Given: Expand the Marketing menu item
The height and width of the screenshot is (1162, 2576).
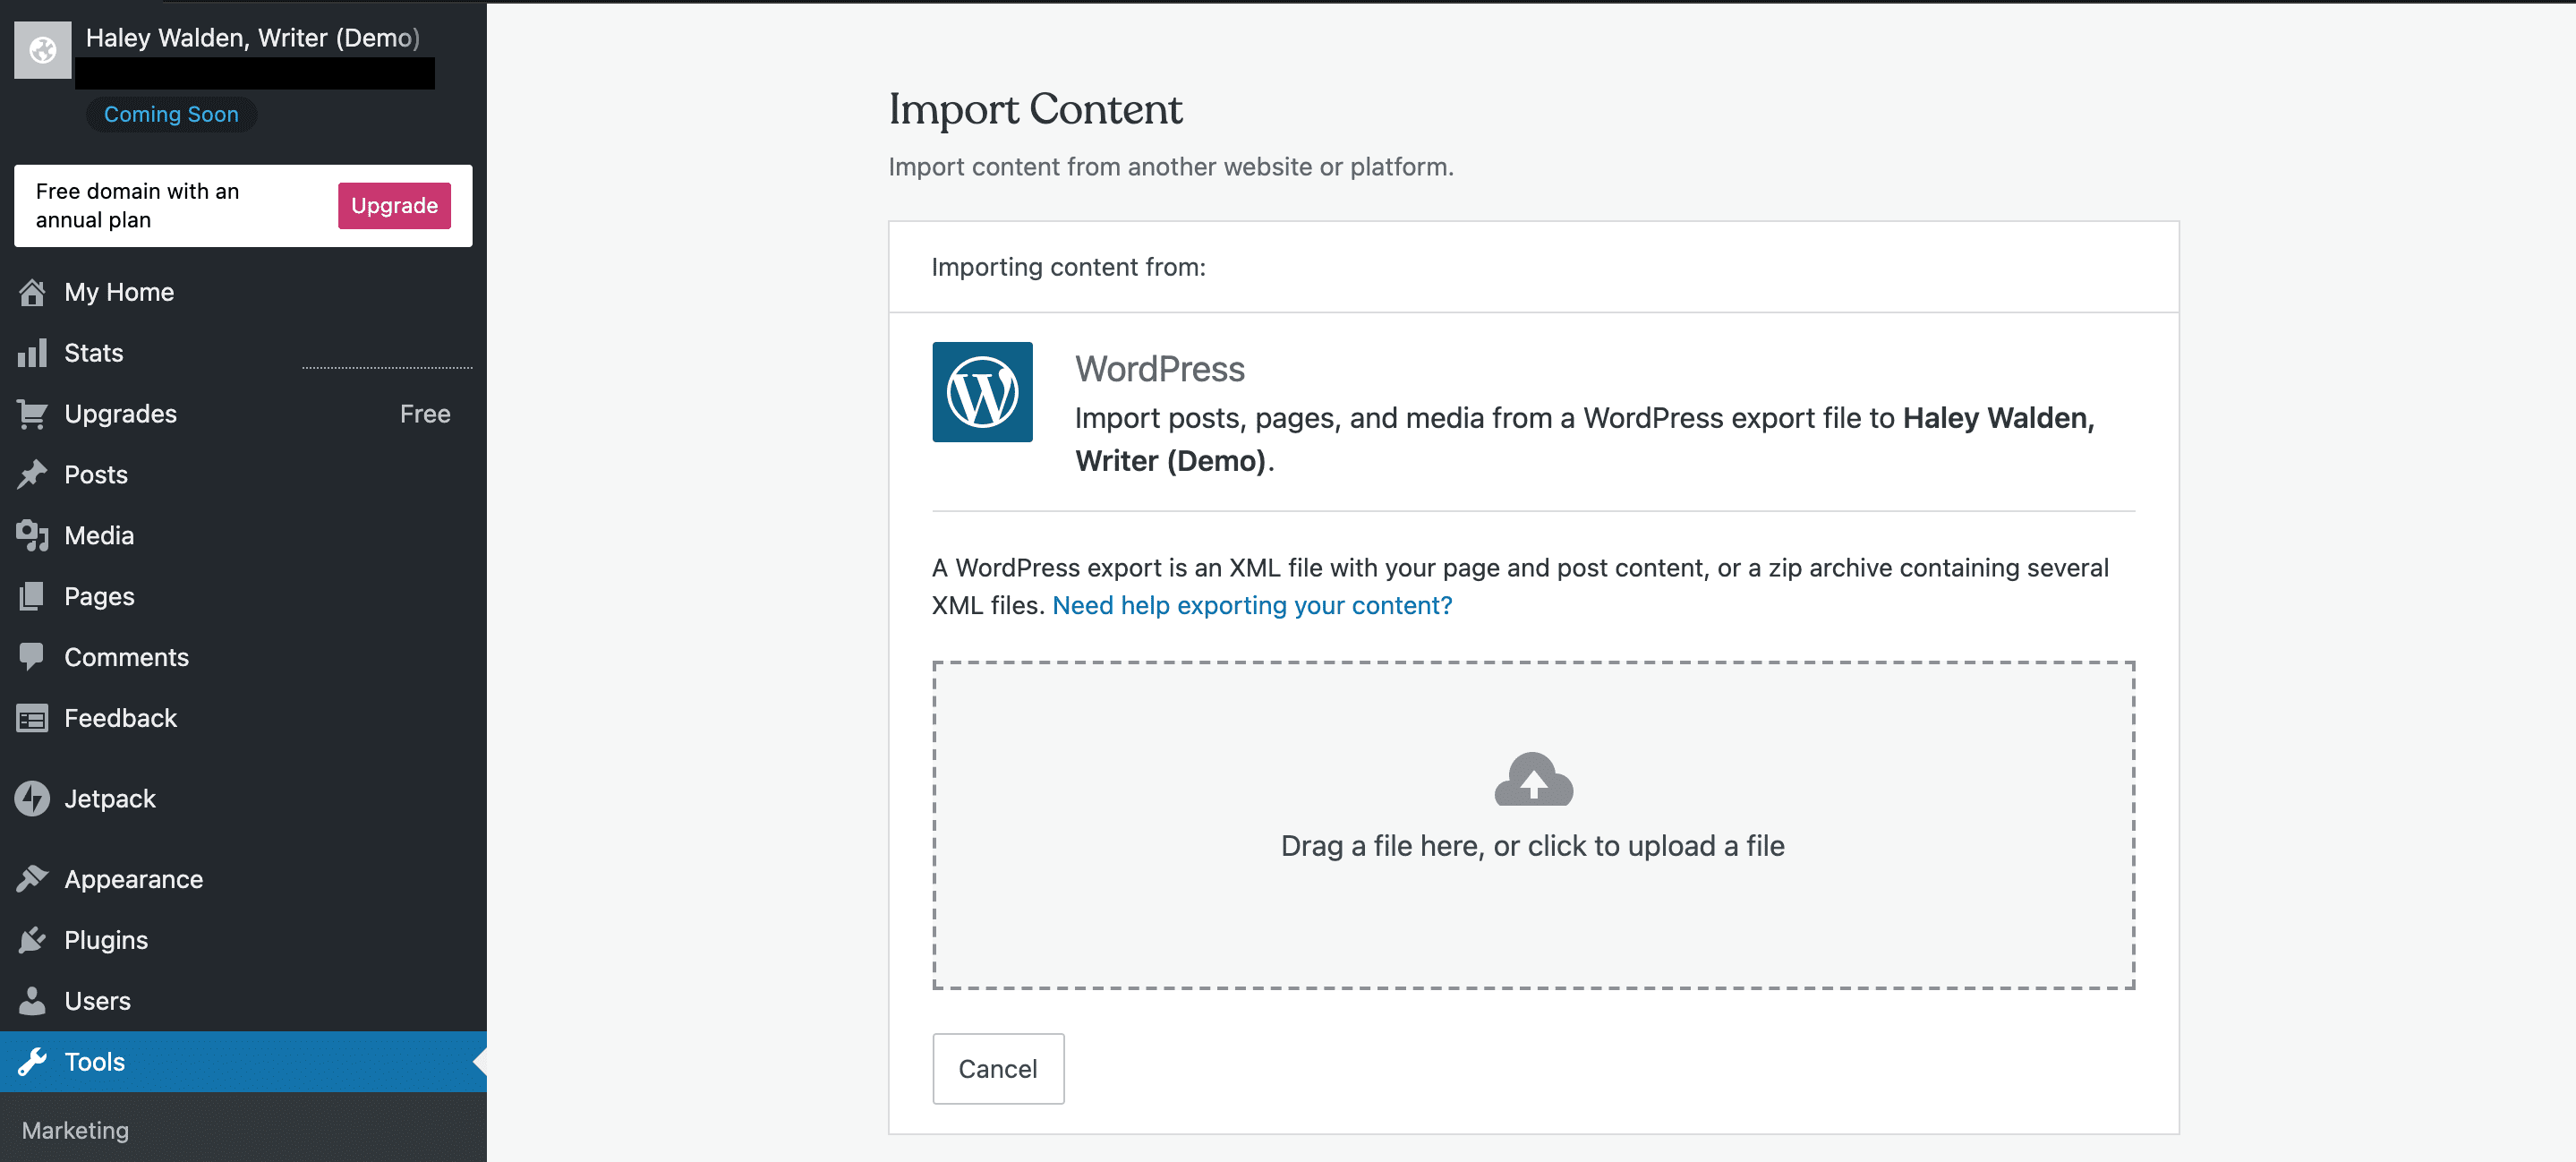Looking at the screenshot, I should tap(74, 1129).
